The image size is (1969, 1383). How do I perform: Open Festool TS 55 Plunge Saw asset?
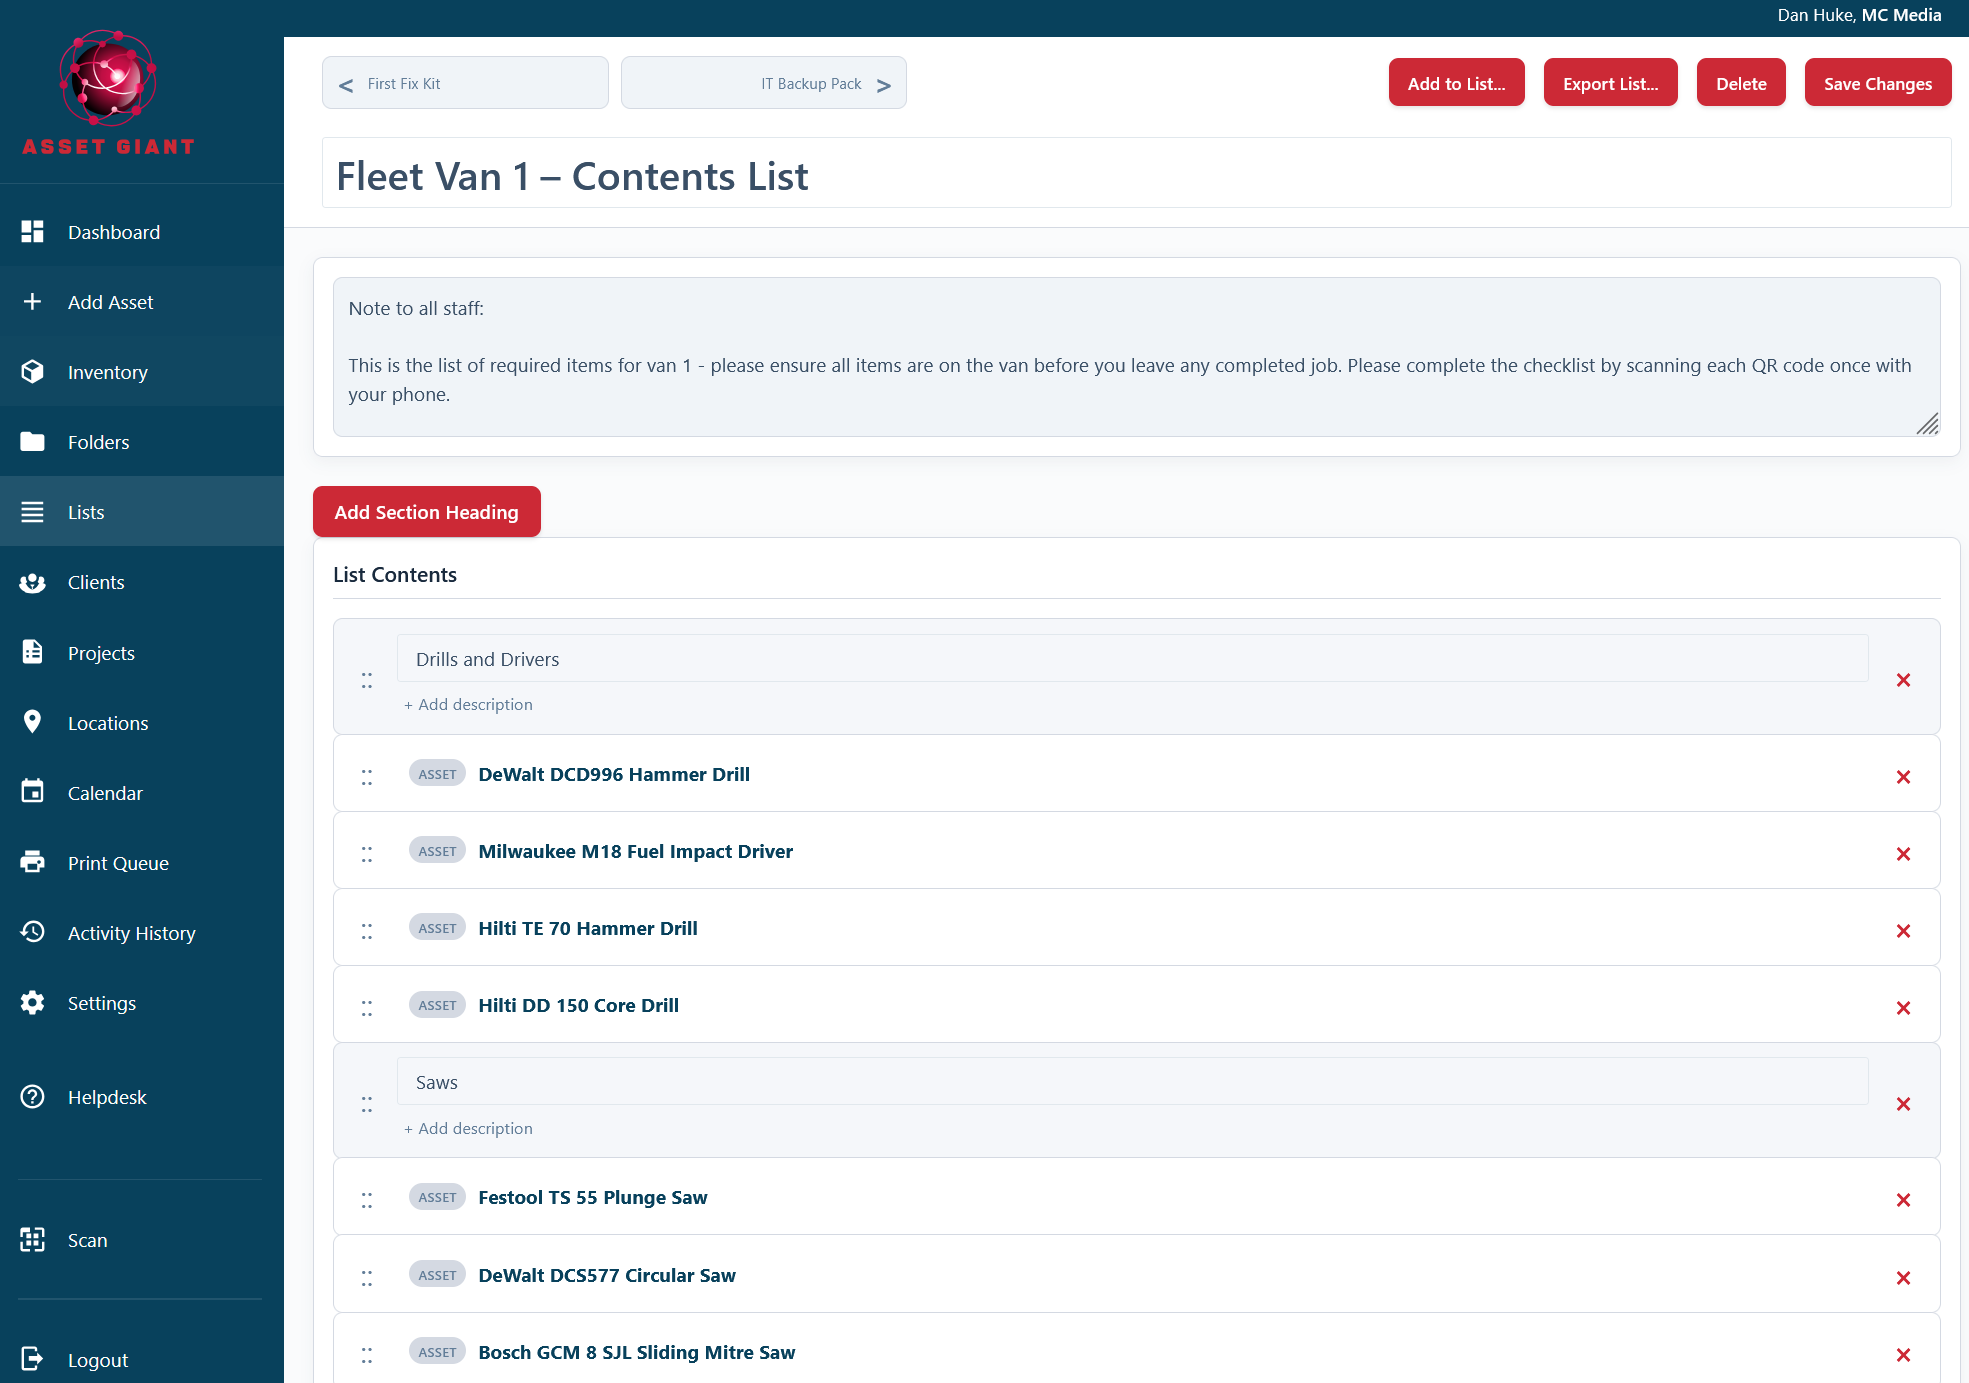tap(592, 1197)
